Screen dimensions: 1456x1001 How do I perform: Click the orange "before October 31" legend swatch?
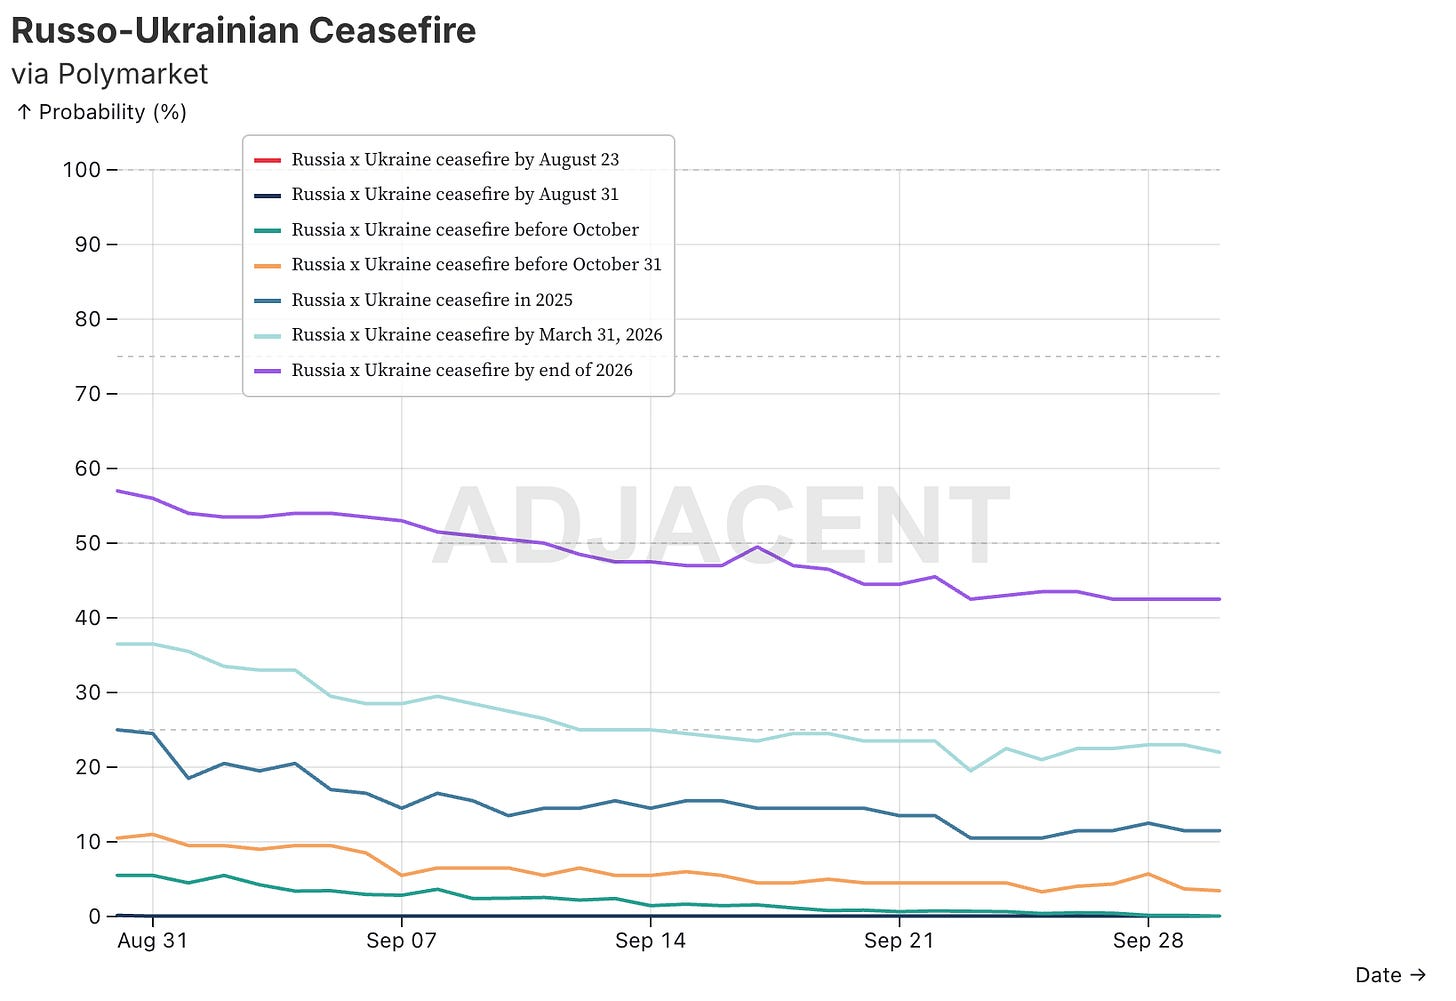[267, 265]
